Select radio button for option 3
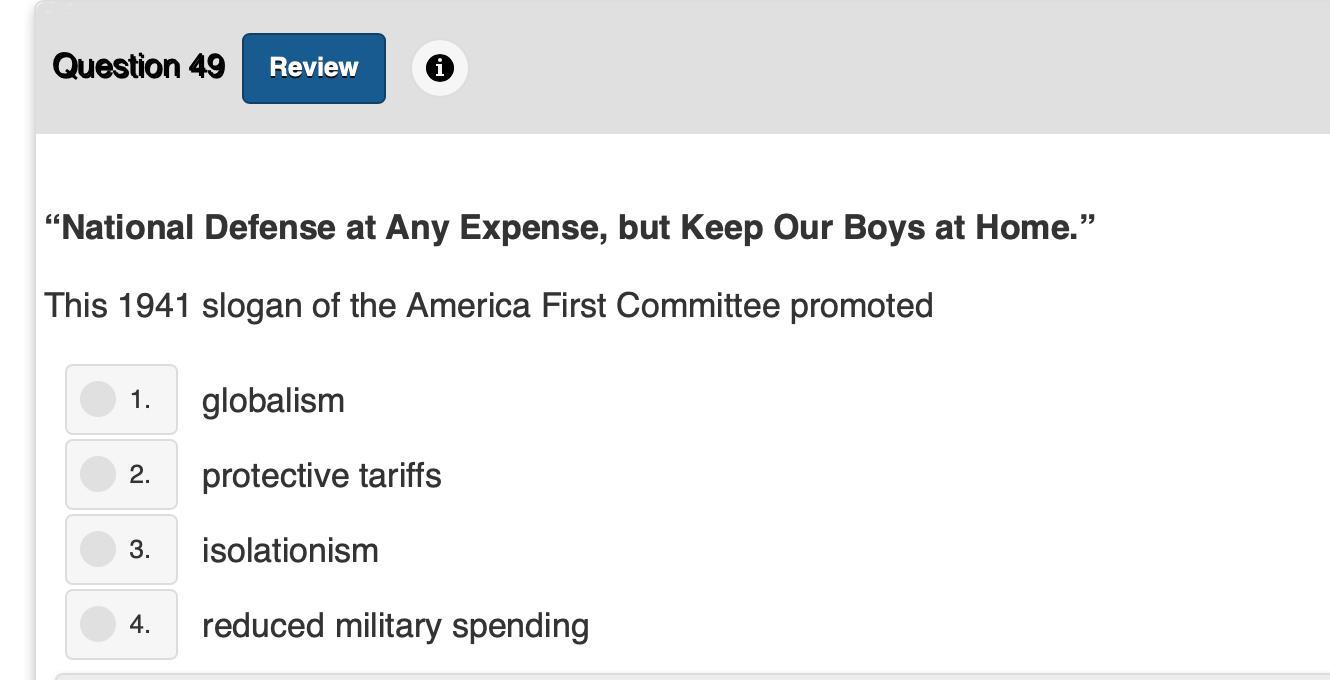 [x=98, y=549]
